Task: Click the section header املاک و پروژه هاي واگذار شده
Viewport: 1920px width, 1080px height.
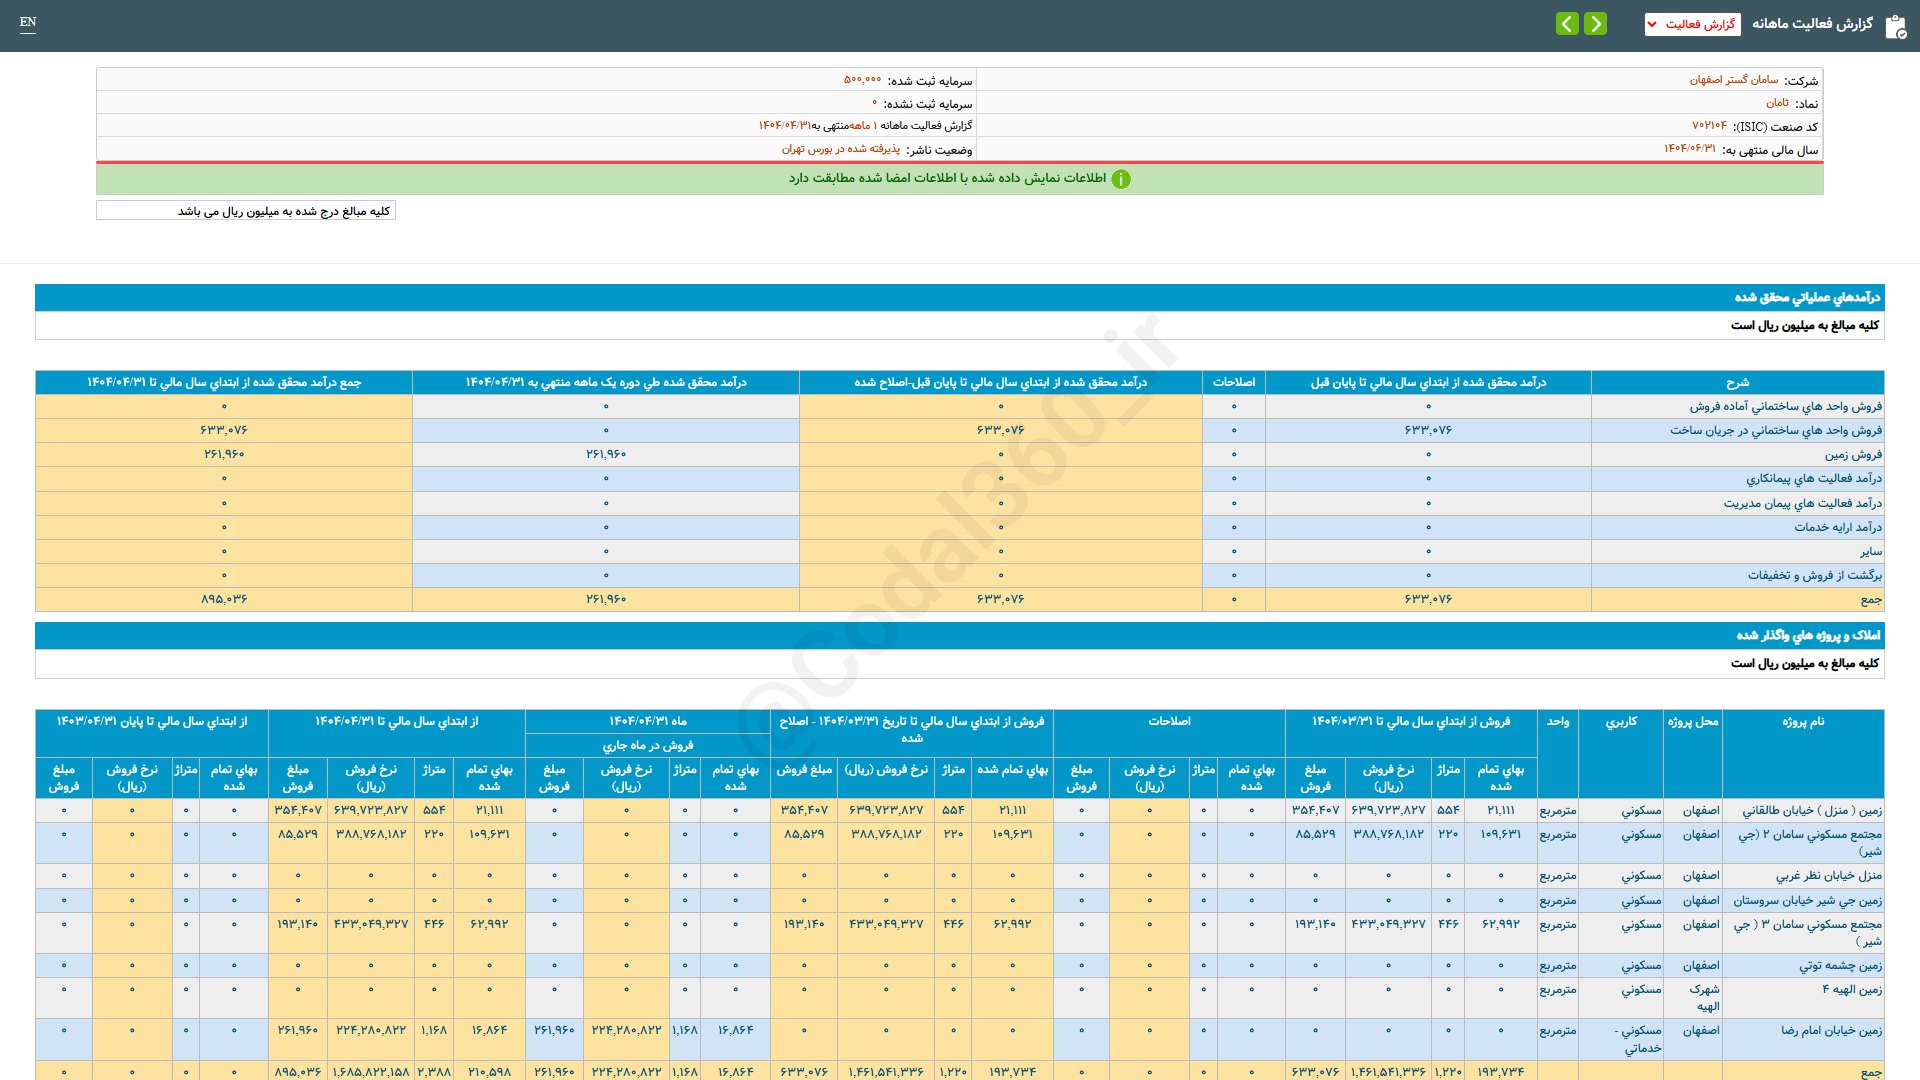Action: click(x=1808, y=635)
